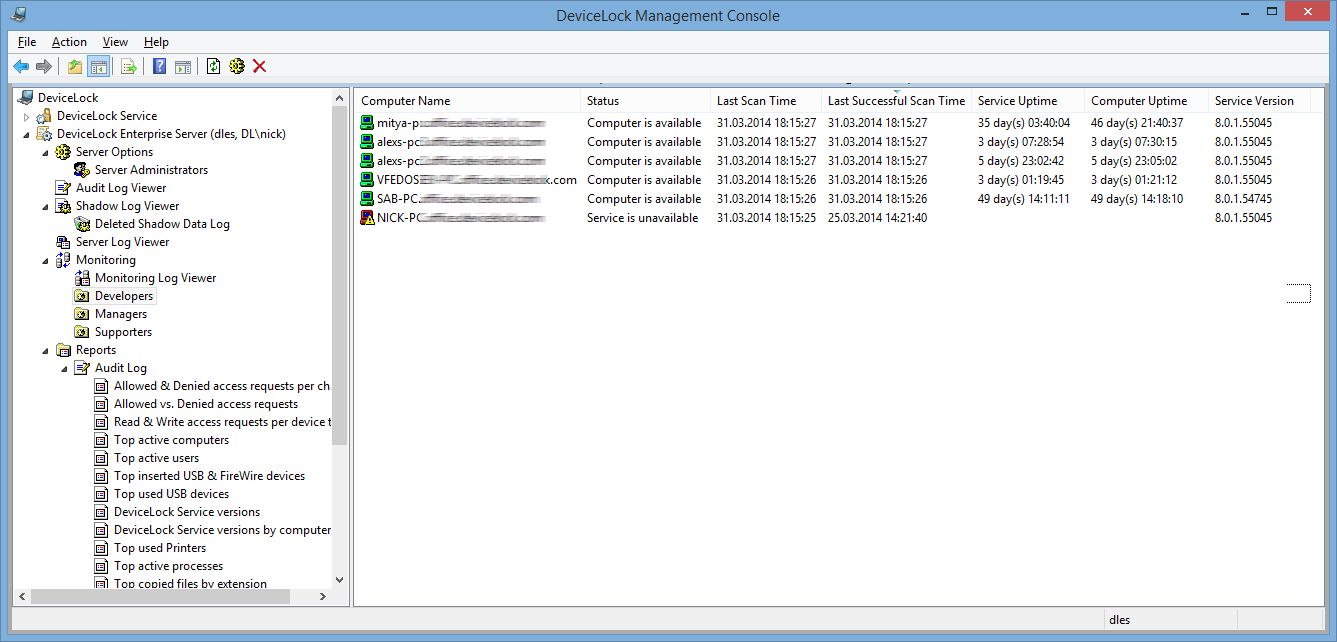The height and width of the screenshot is (642, 1337).
Task: Click the Managers folder icon
Action: click(x=82, y=314)
